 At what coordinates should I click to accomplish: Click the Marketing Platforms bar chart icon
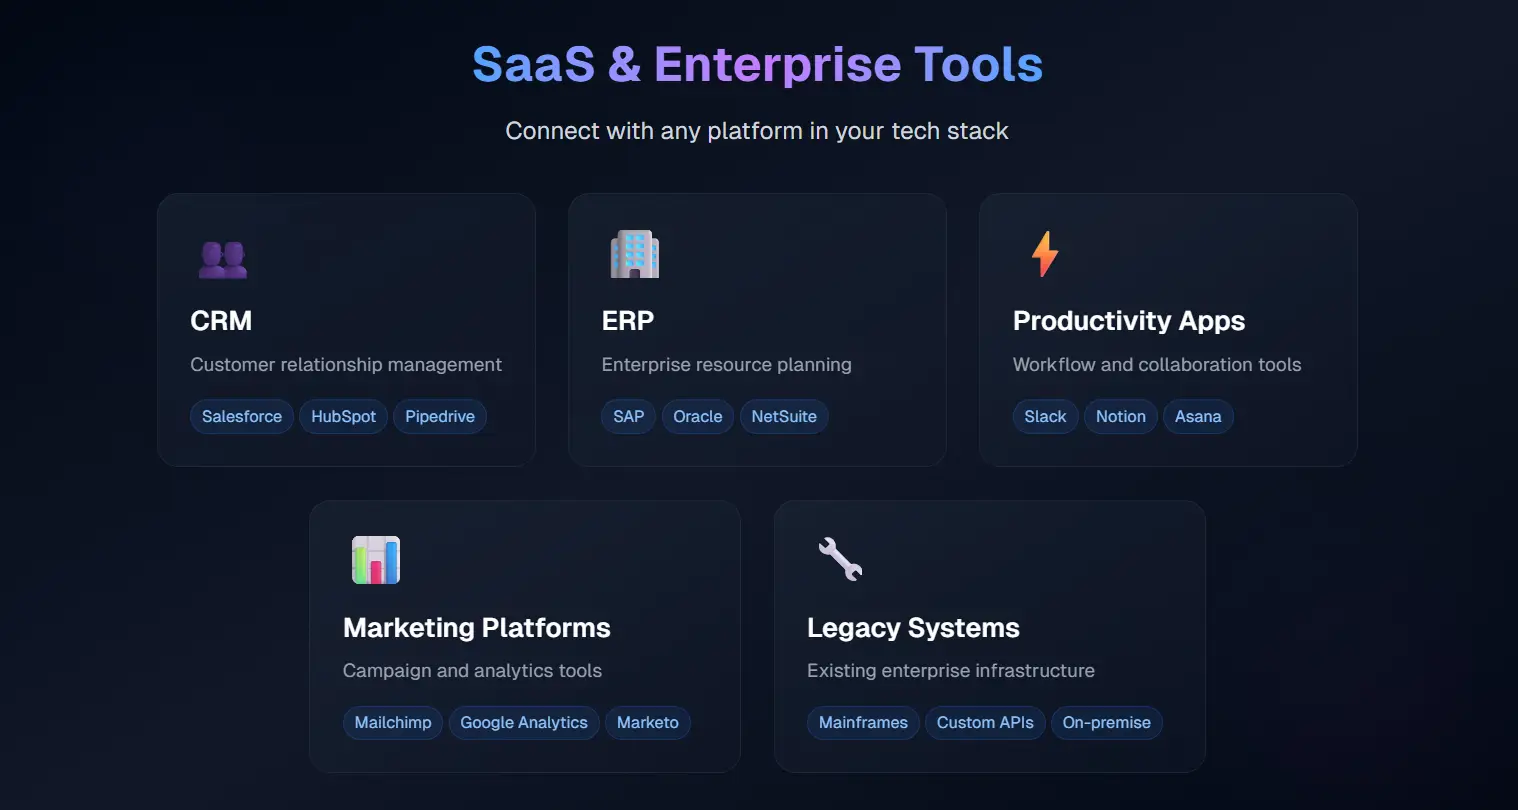click(376, 560)
